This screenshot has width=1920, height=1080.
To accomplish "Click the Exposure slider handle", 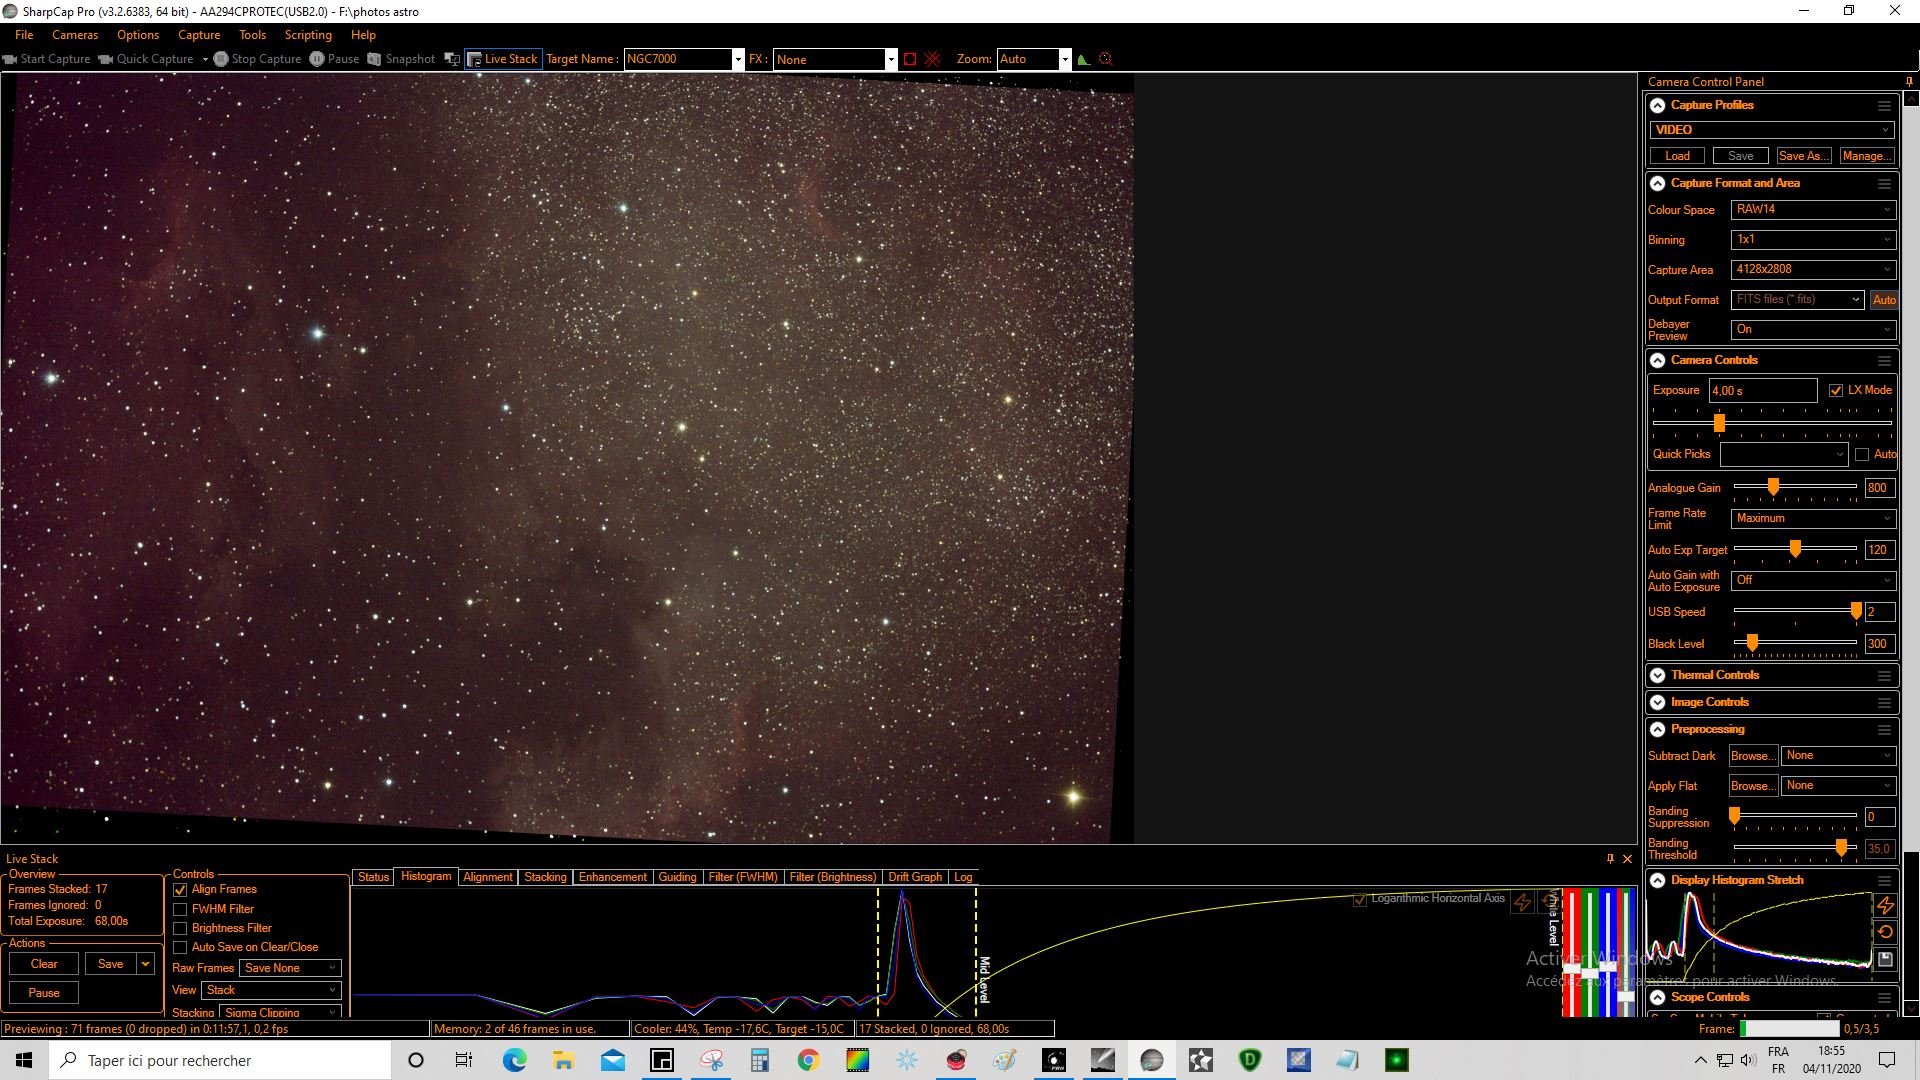I will [1719, 423].
